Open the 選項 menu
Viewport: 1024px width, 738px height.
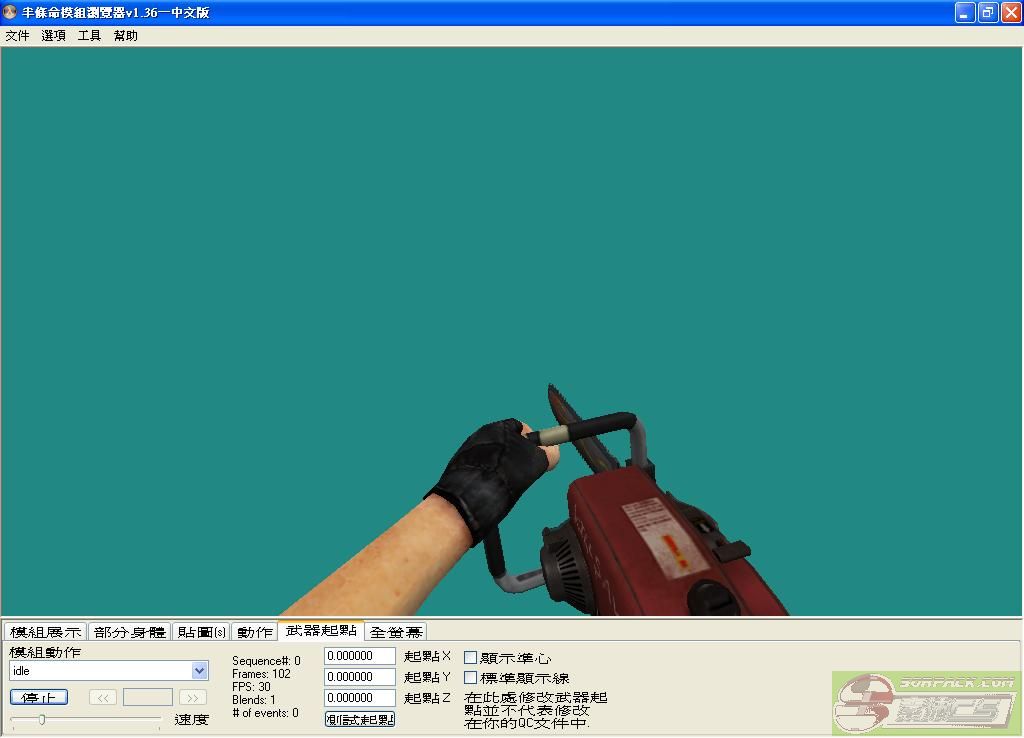click(54, 36)
